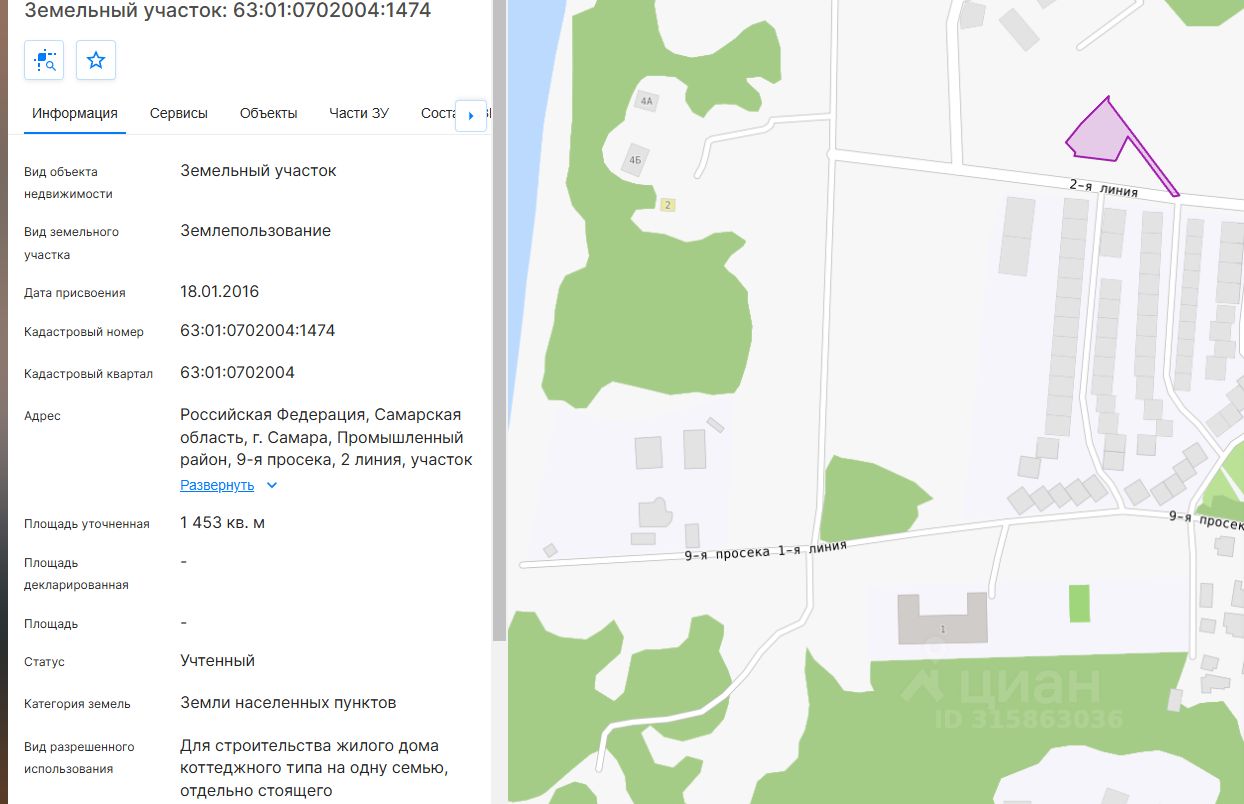
Task: Select the Части ЗУ tab
Action: 359,113
